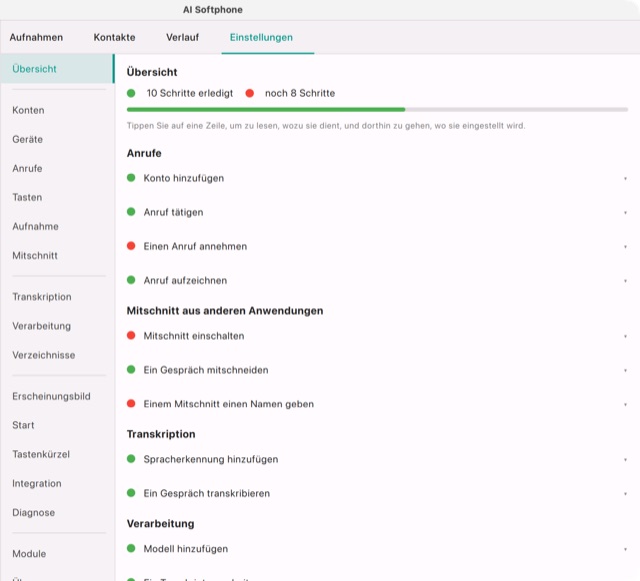Open Module in the sidebar
The image size is (640, 581).
(x=29, y=554)
